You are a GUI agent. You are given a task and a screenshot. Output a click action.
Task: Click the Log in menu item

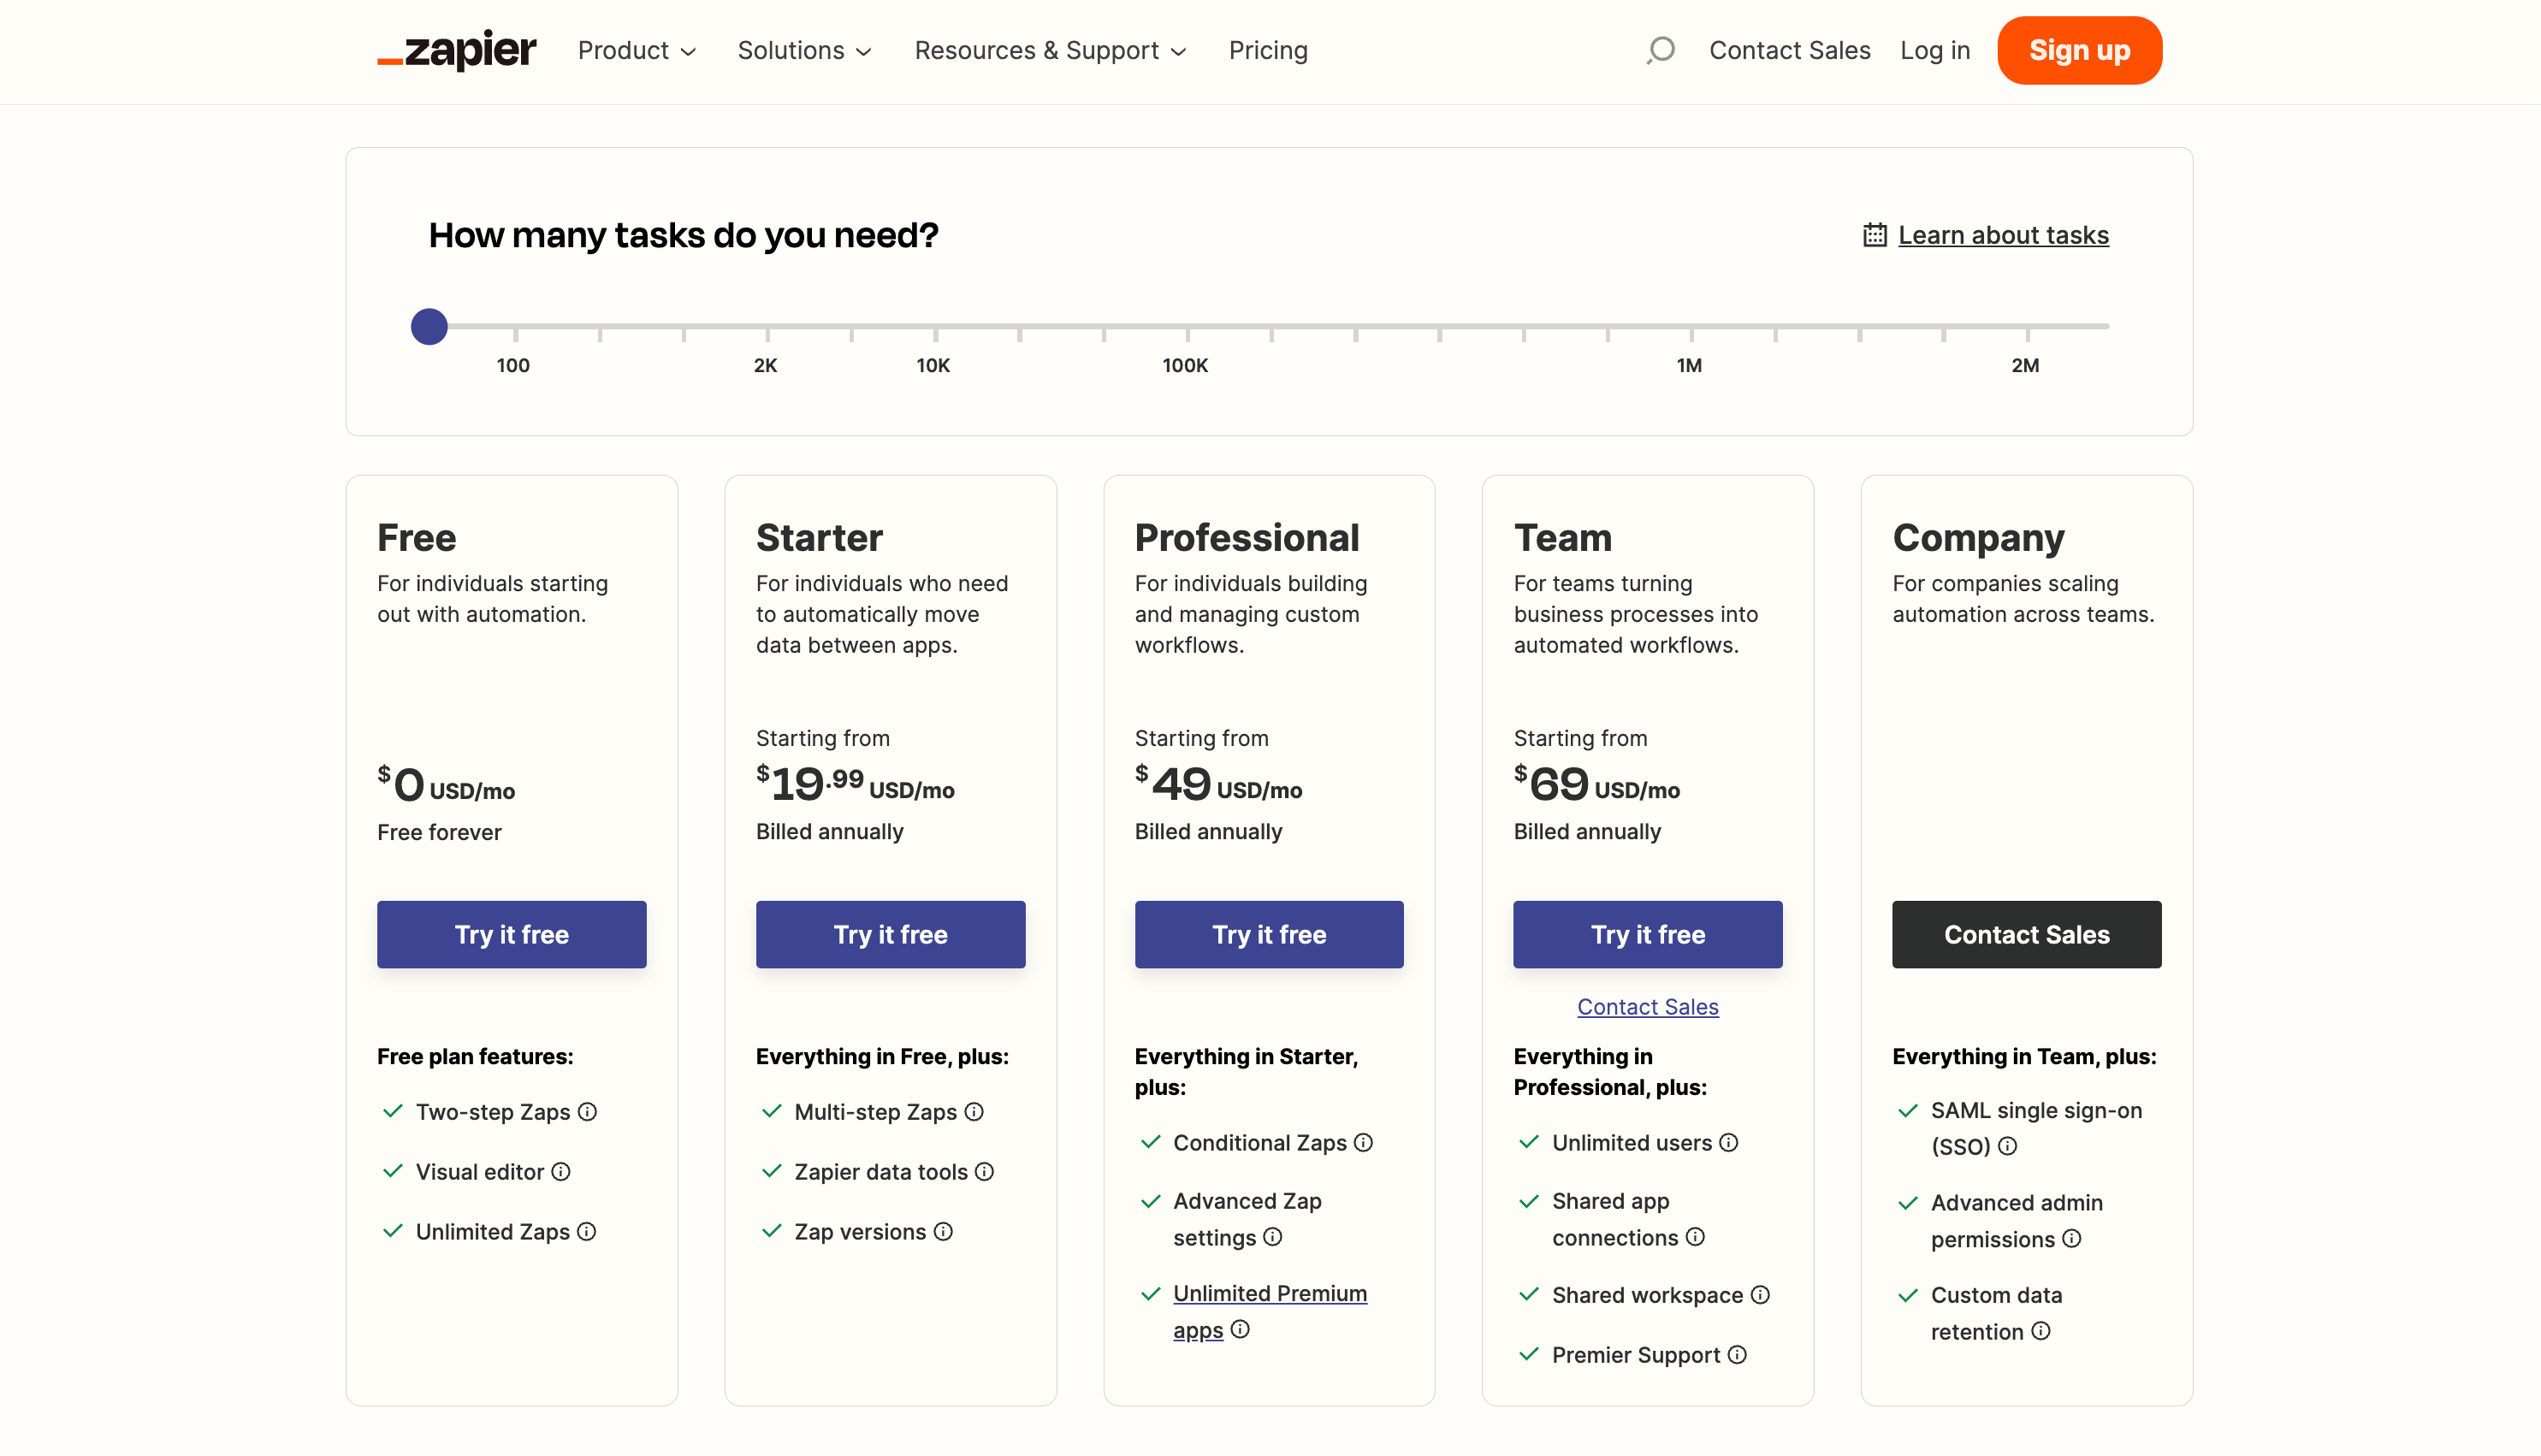[x=1935, y=49]
